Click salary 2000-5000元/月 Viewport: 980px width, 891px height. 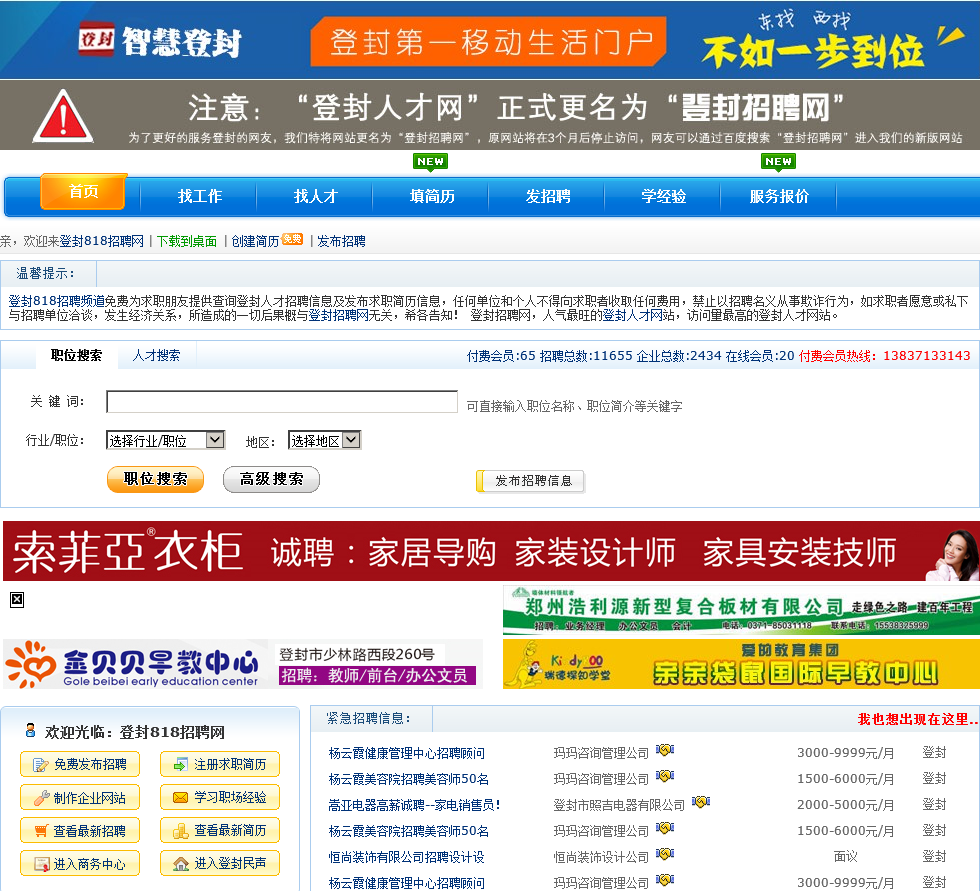(x=845, y=805)
